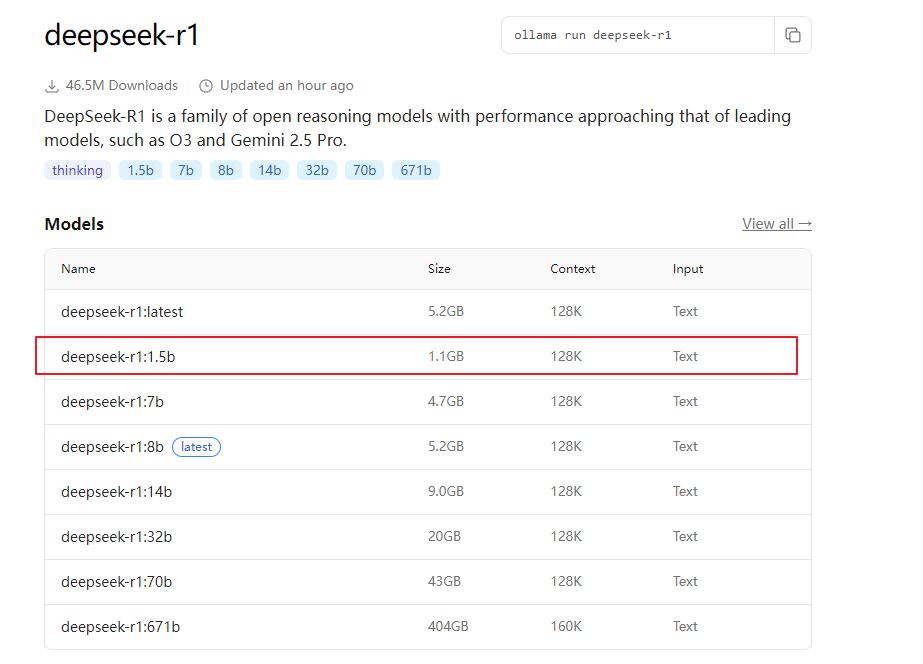Open the View all models link

(777, 224)
